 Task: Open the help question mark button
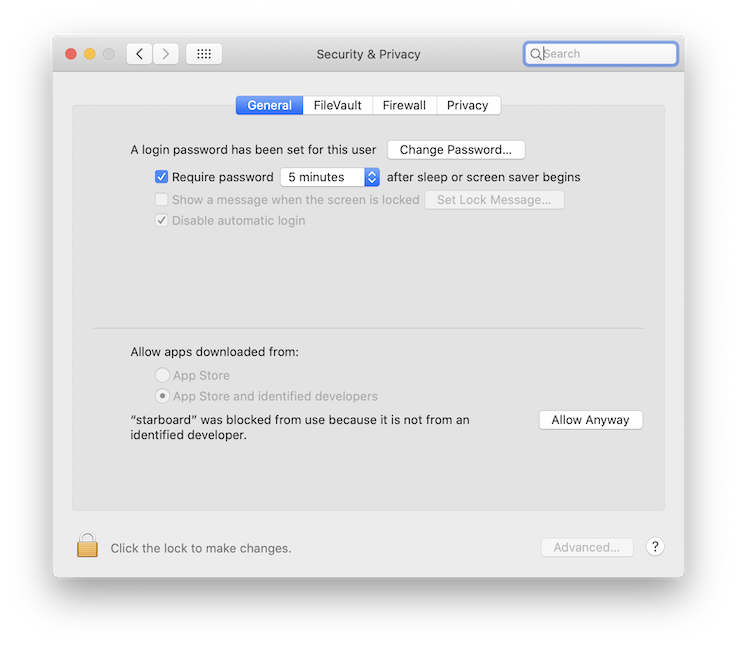[655, 547]
